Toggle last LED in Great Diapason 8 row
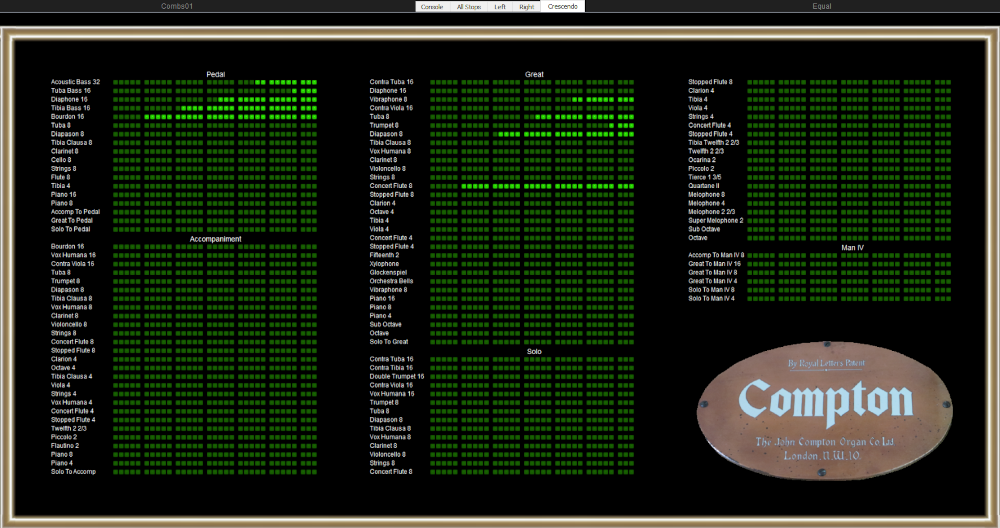 coord(631,134)
